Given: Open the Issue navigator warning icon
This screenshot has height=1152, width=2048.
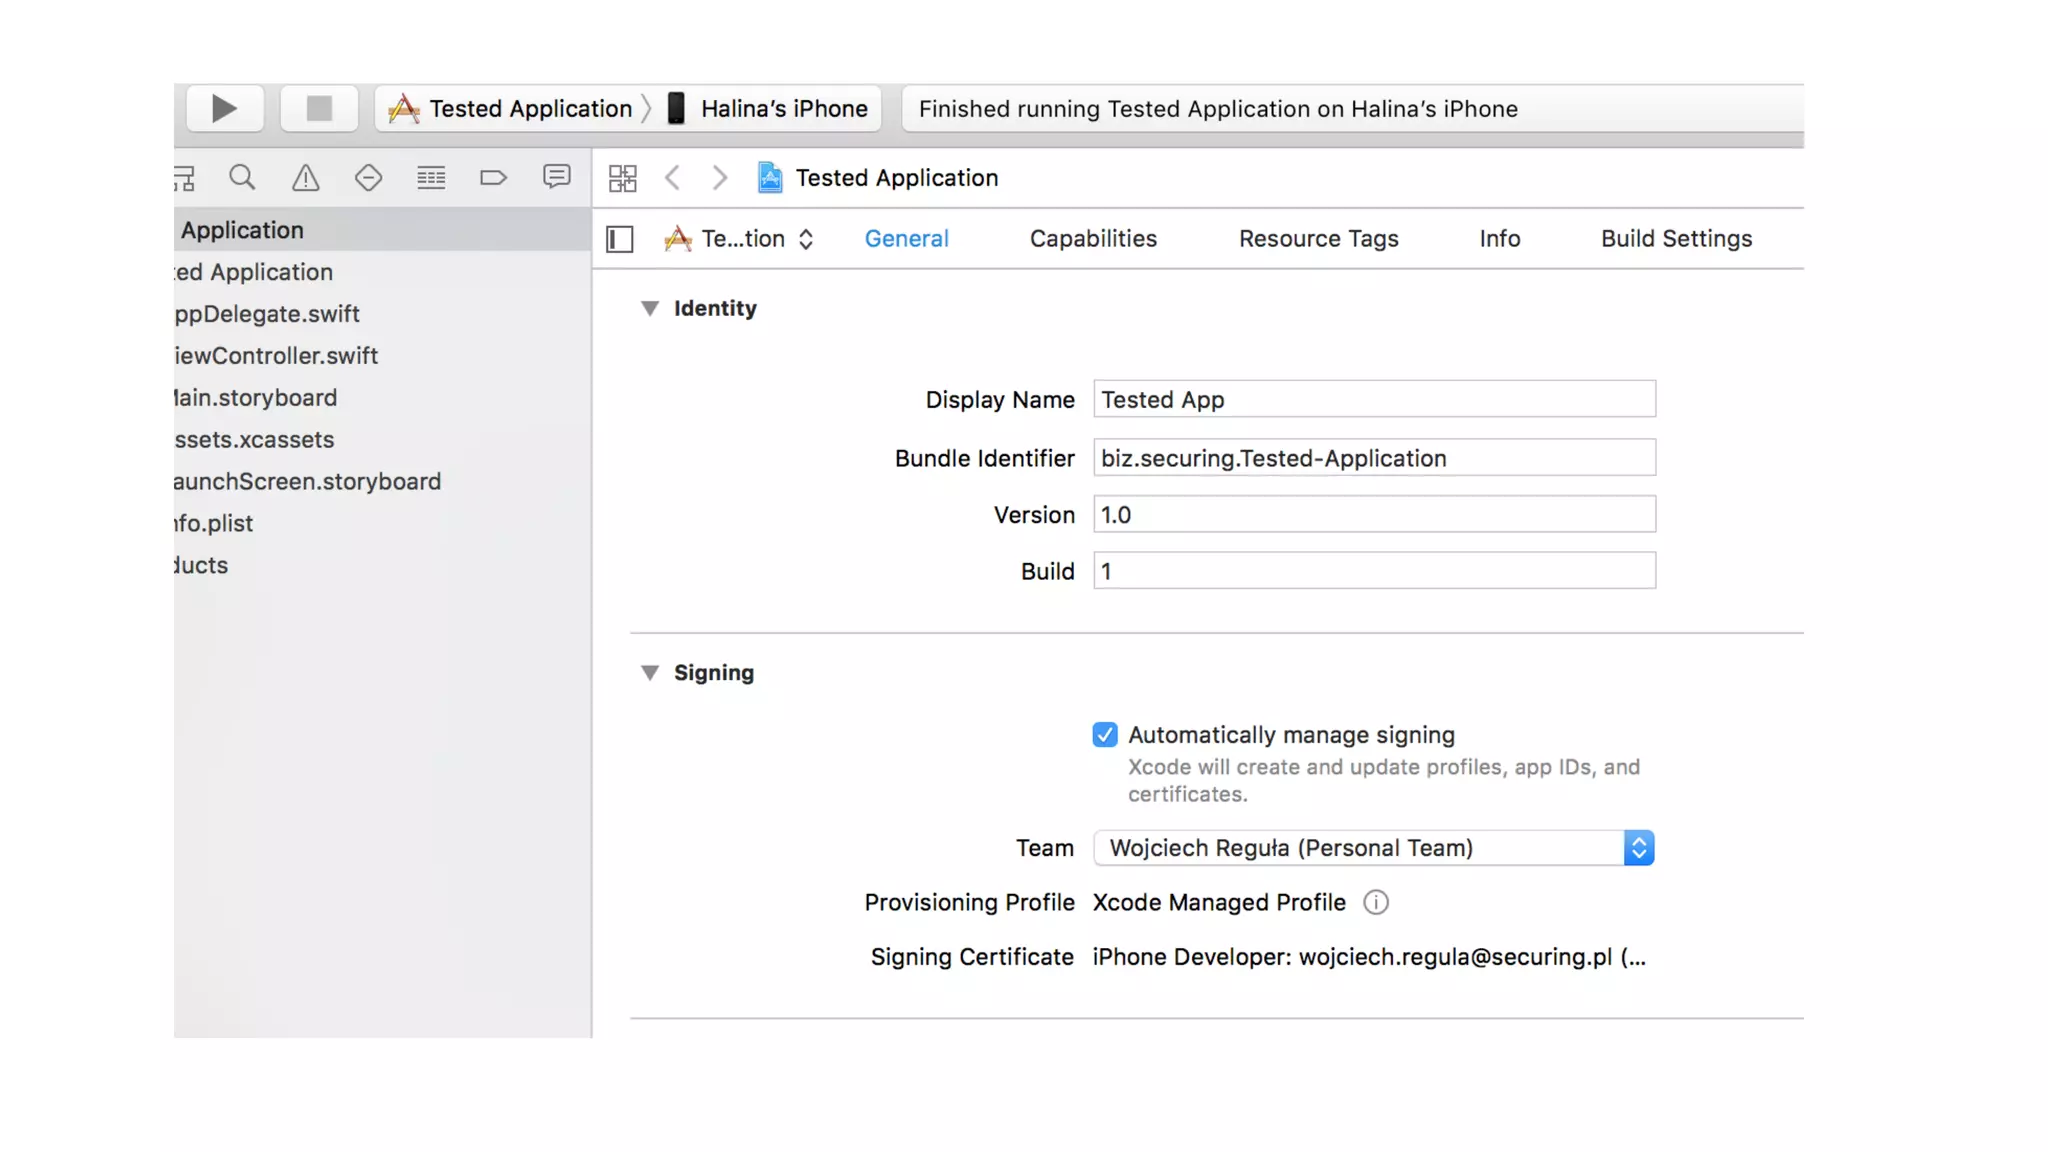Looking at the screenshot, I should [305, 178].
